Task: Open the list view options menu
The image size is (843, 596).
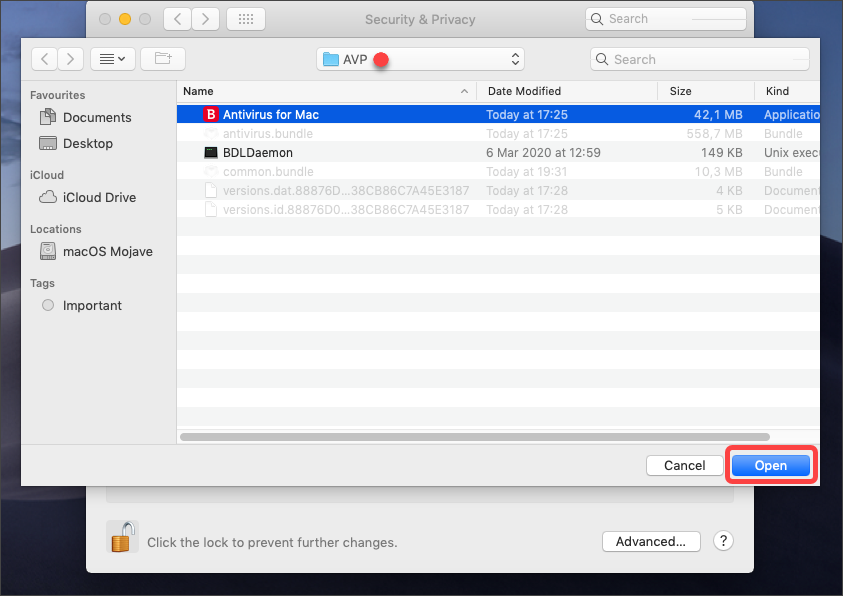Action: (112, 59)
